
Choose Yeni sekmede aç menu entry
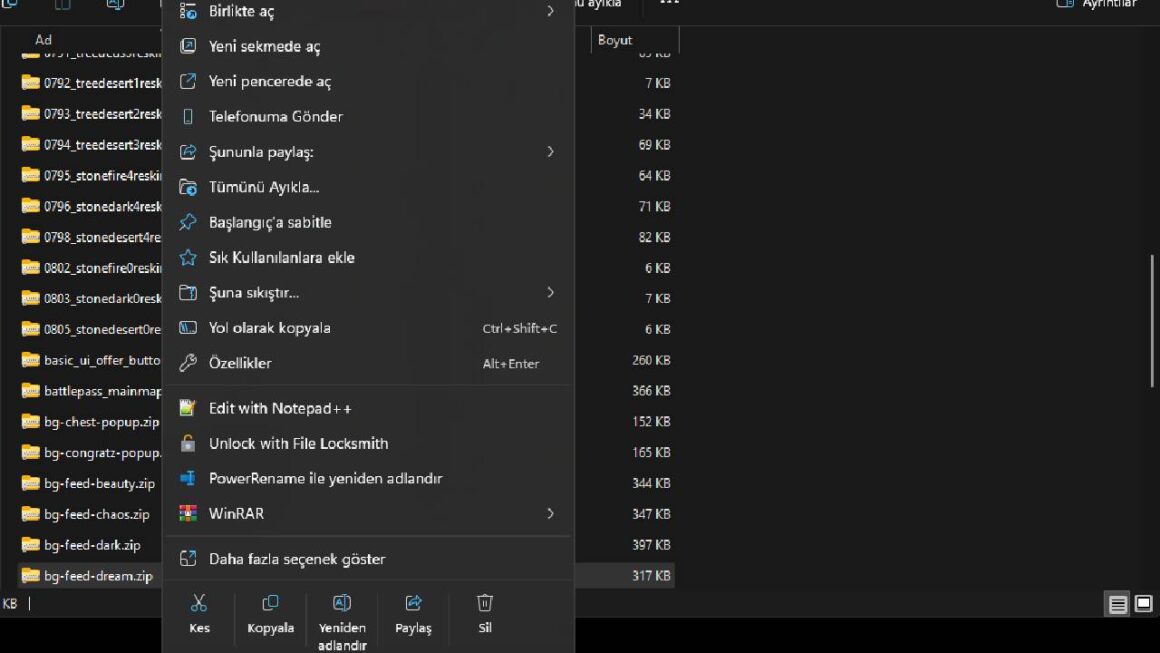[368, 46]
